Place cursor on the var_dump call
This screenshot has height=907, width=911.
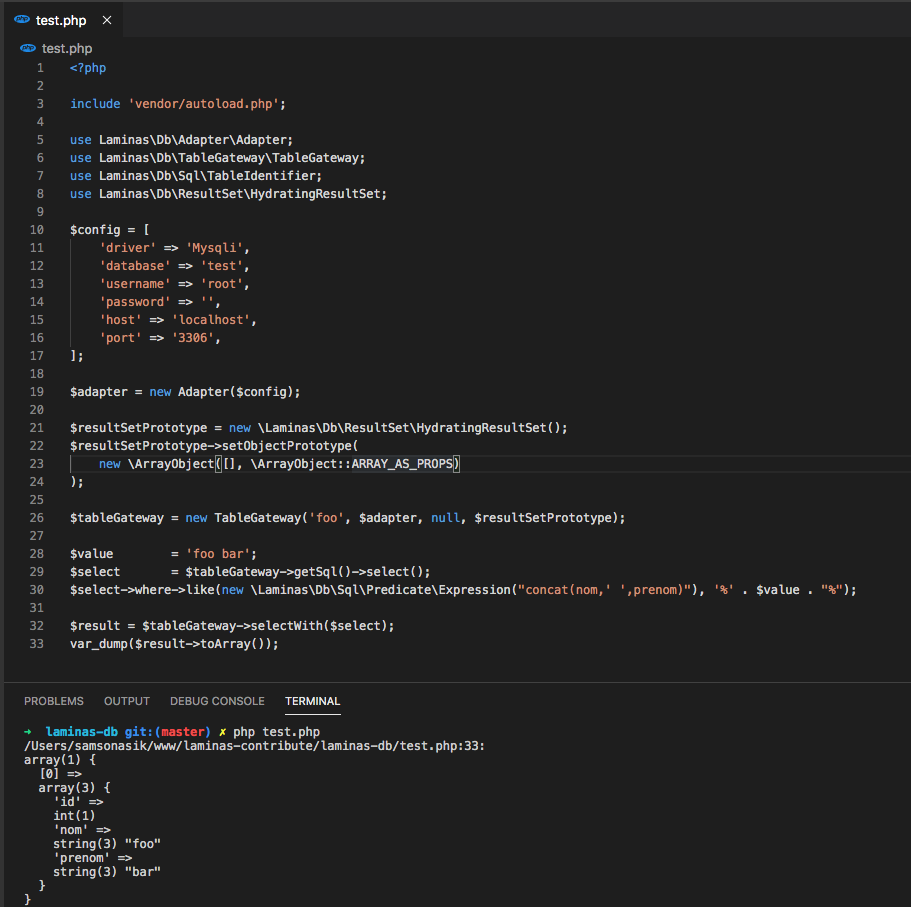(x=98, y=643)
